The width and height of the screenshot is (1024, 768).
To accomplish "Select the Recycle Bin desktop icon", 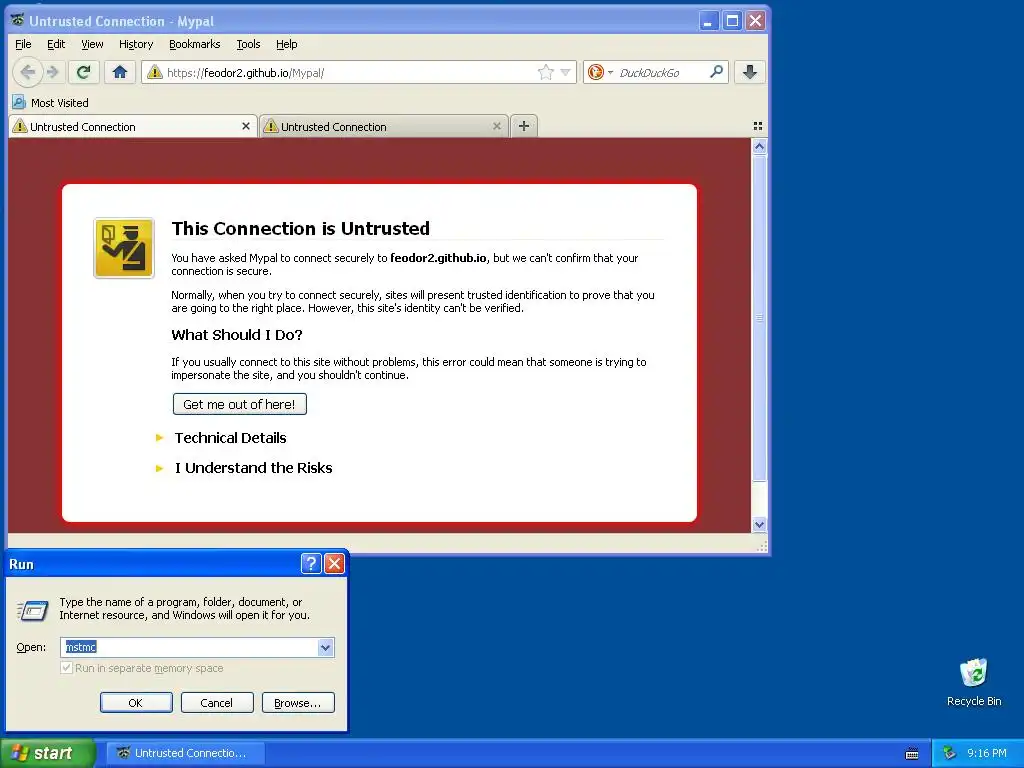I will coord(974,683).
